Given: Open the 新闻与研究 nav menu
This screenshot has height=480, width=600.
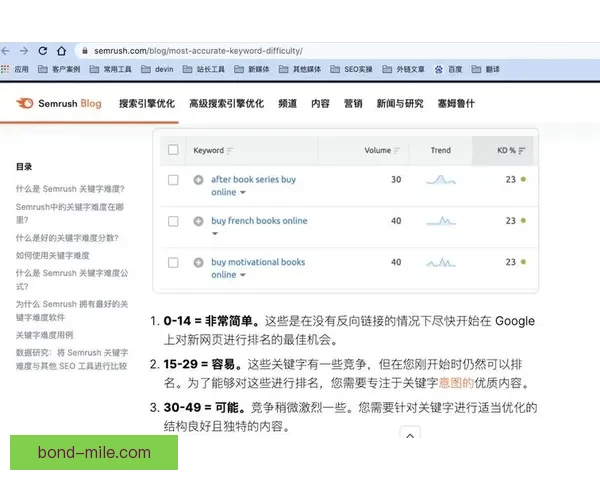Looking at the screenshot, I should 400,103.
